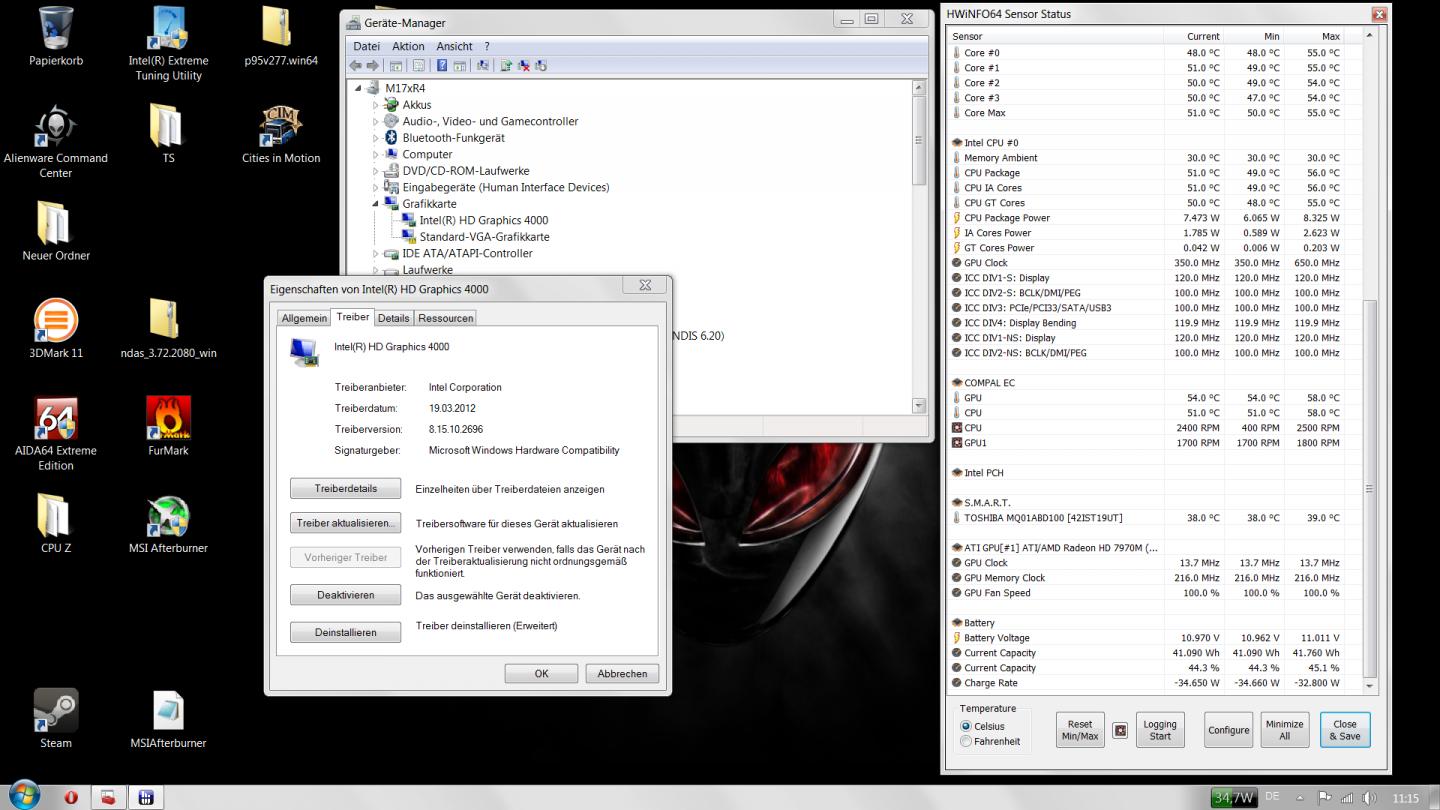The height and width of the screenshot is (810, 1440).
Task: Click the blue Help icon in Geräte-Manager toolbar
Action: click(441, 66)
